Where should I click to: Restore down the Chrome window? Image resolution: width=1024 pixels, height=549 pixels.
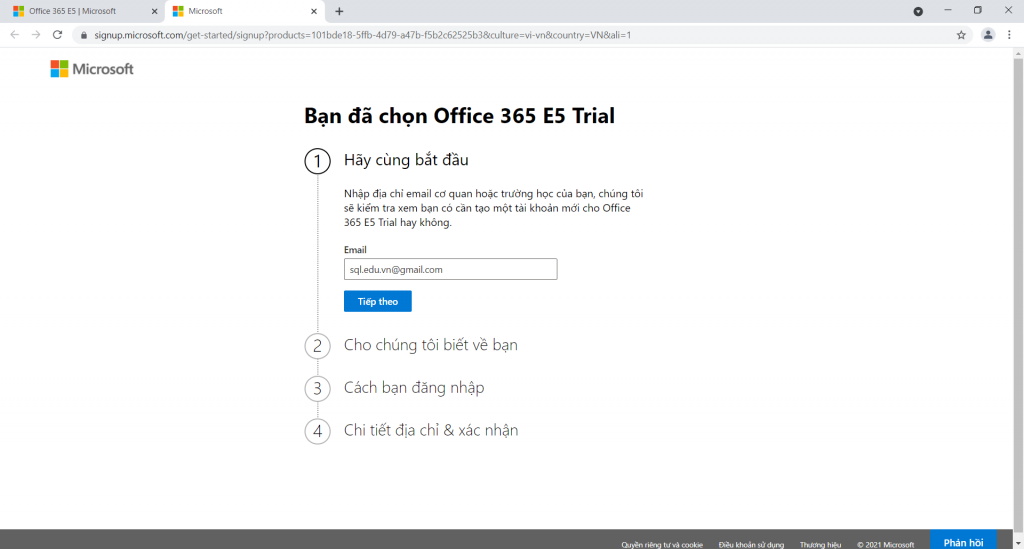coord(978,10)
